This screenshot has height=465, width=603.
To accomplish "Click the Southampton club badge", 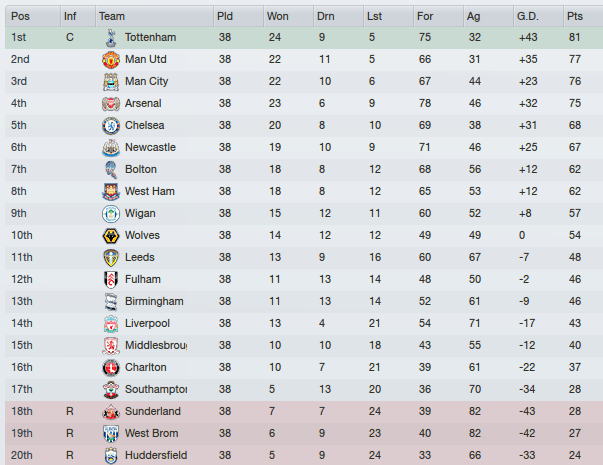I will tap(110, 390).
